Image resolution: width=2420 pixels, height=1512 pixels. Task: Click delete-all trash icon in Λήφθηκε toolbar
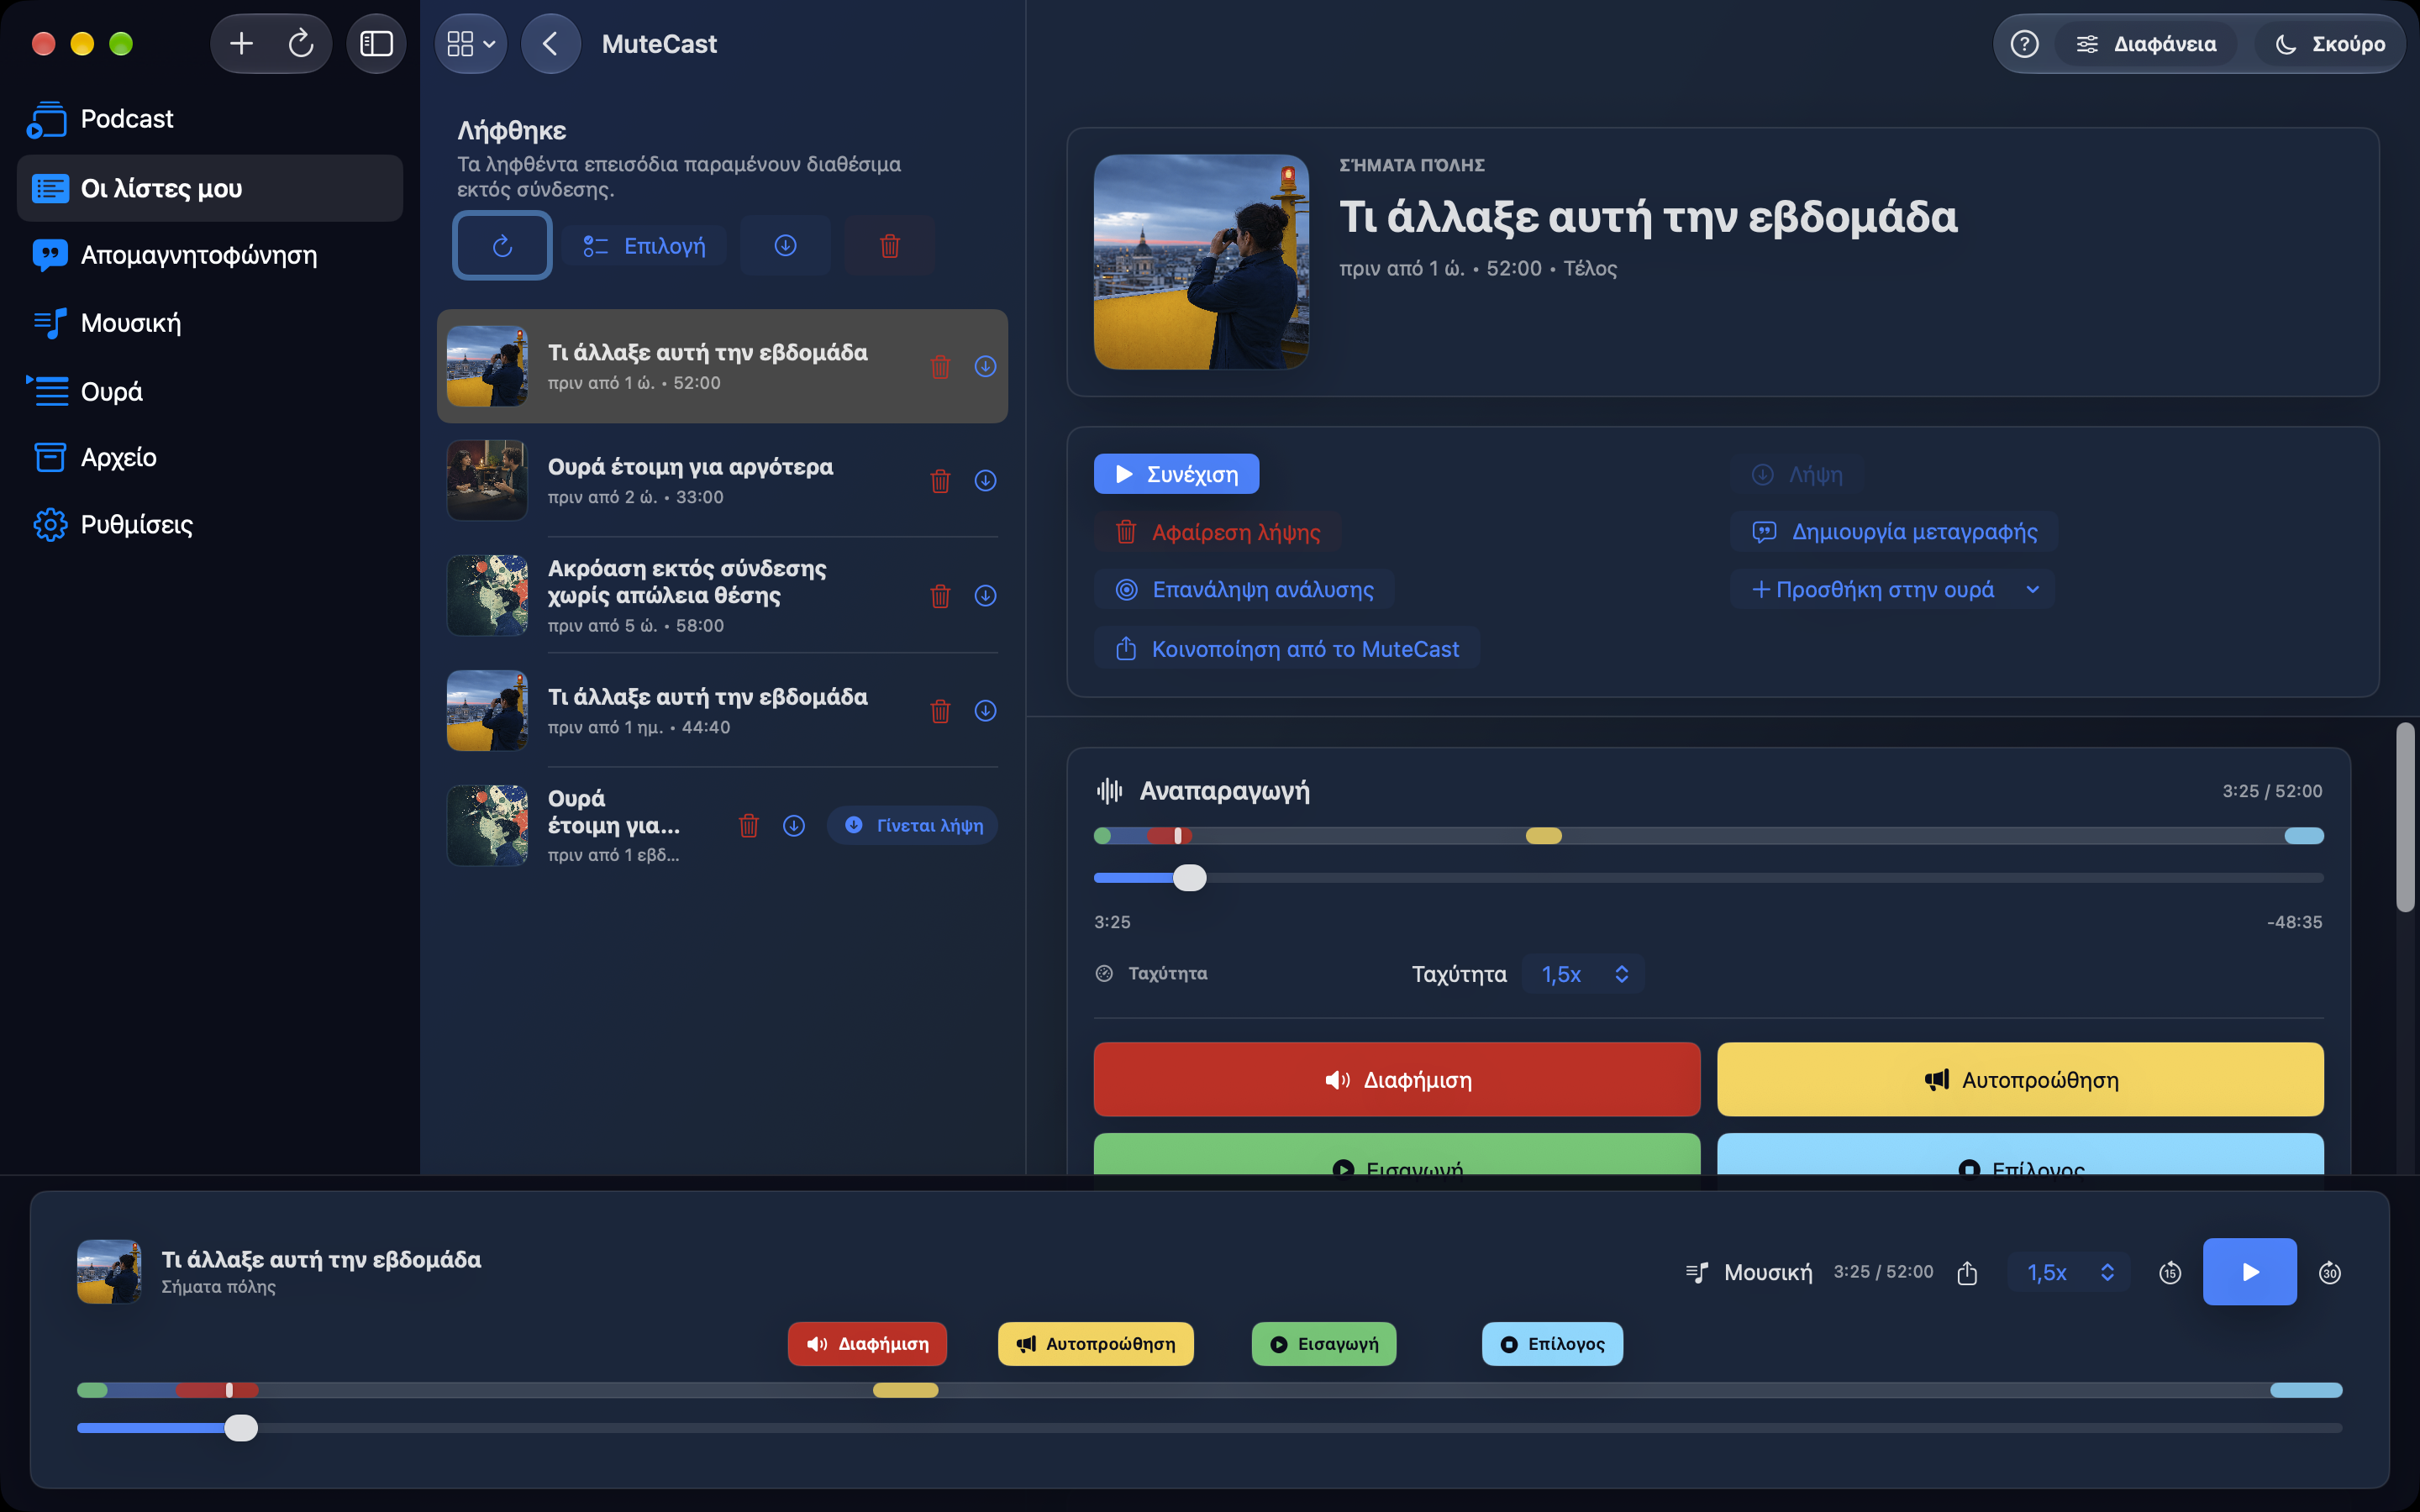(x=889, y=245)
